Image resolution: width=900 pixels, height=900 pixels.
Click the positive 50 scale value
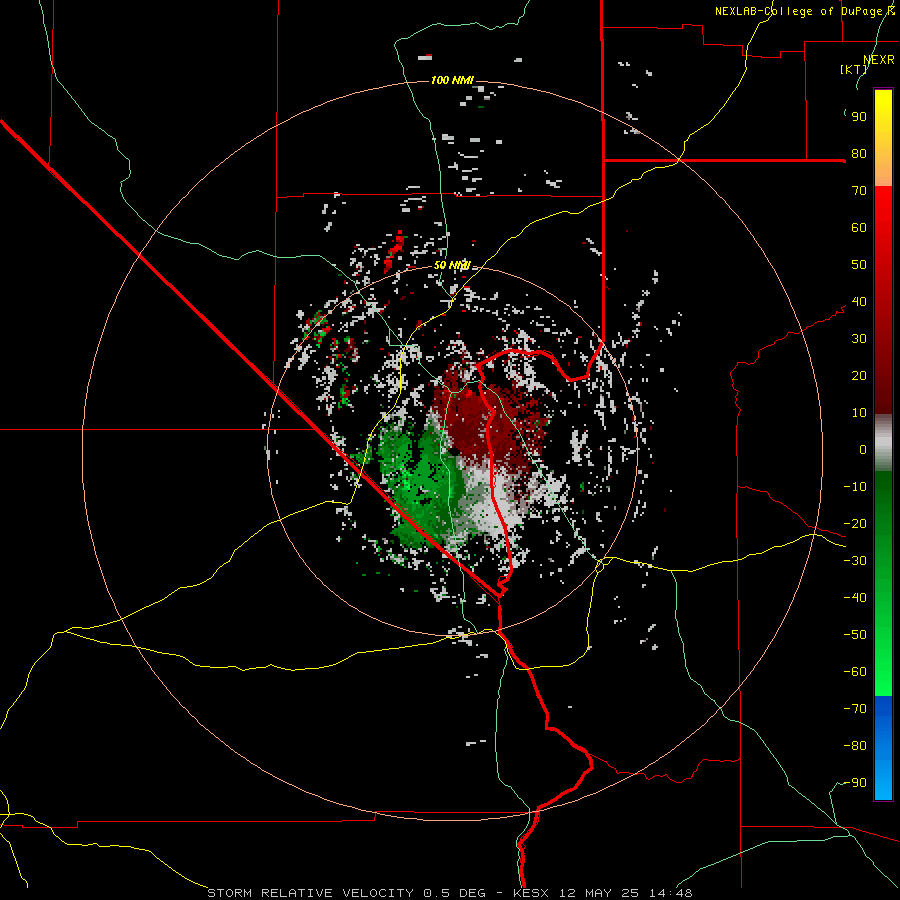pos(859,265)
